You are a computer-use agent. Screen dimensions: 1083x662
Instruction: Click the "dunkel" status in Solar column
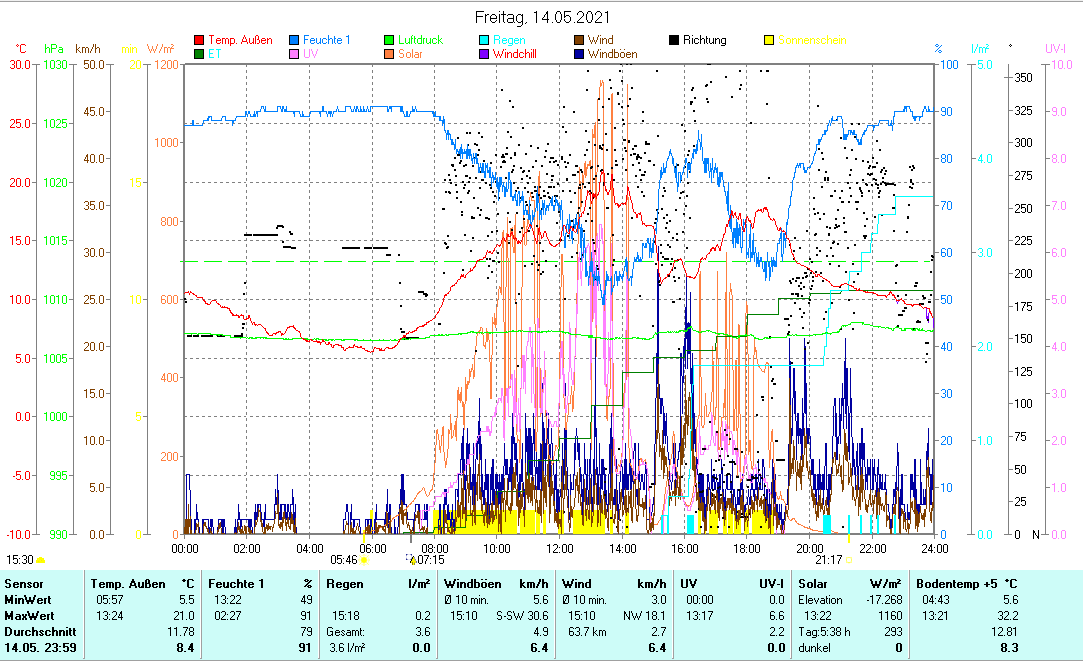814,648
